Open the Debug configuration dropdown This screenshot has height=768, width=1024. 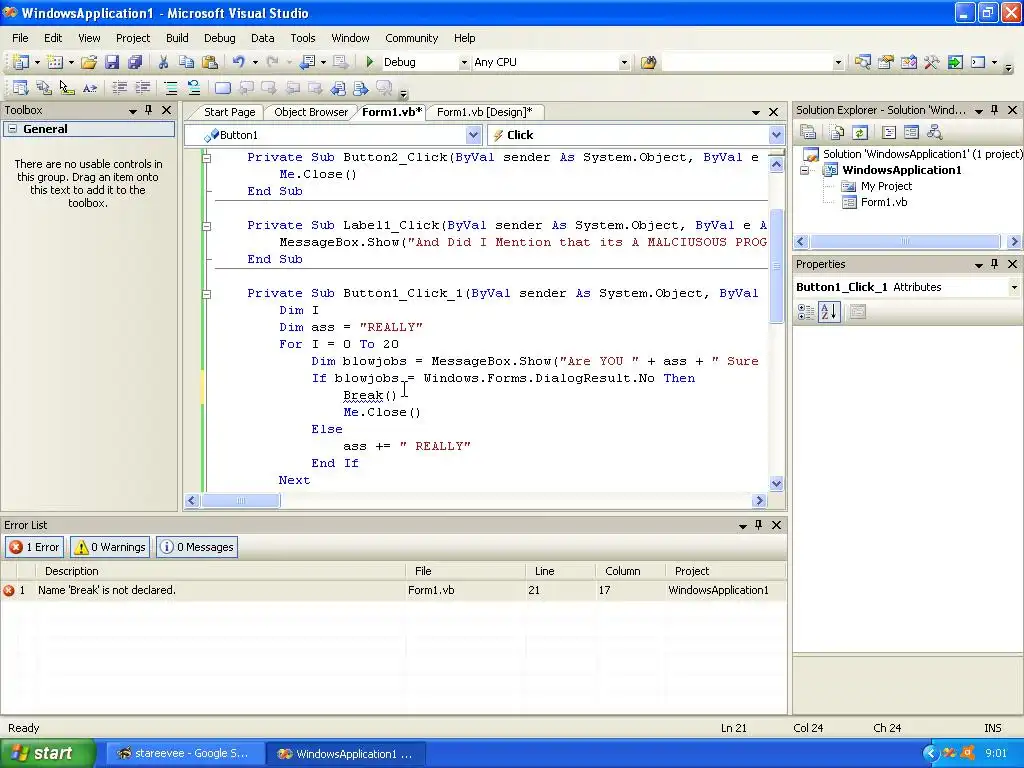pos(464,63)
